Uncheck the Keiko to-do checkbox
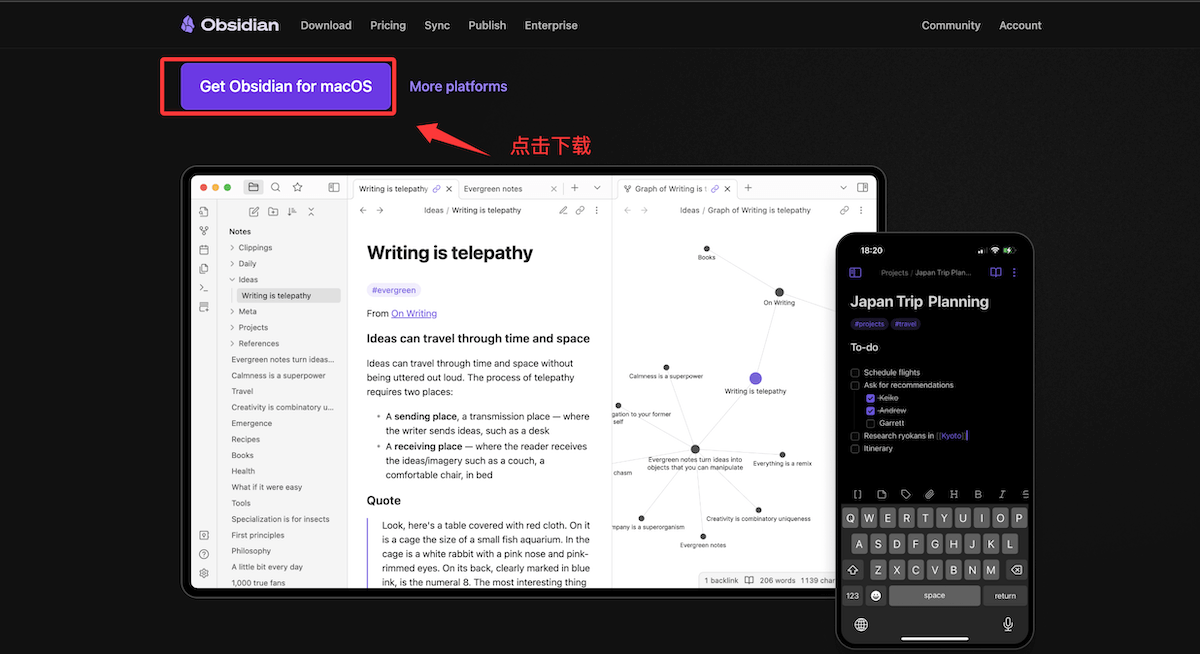1200x654 pixels. (x=870, y=398)
